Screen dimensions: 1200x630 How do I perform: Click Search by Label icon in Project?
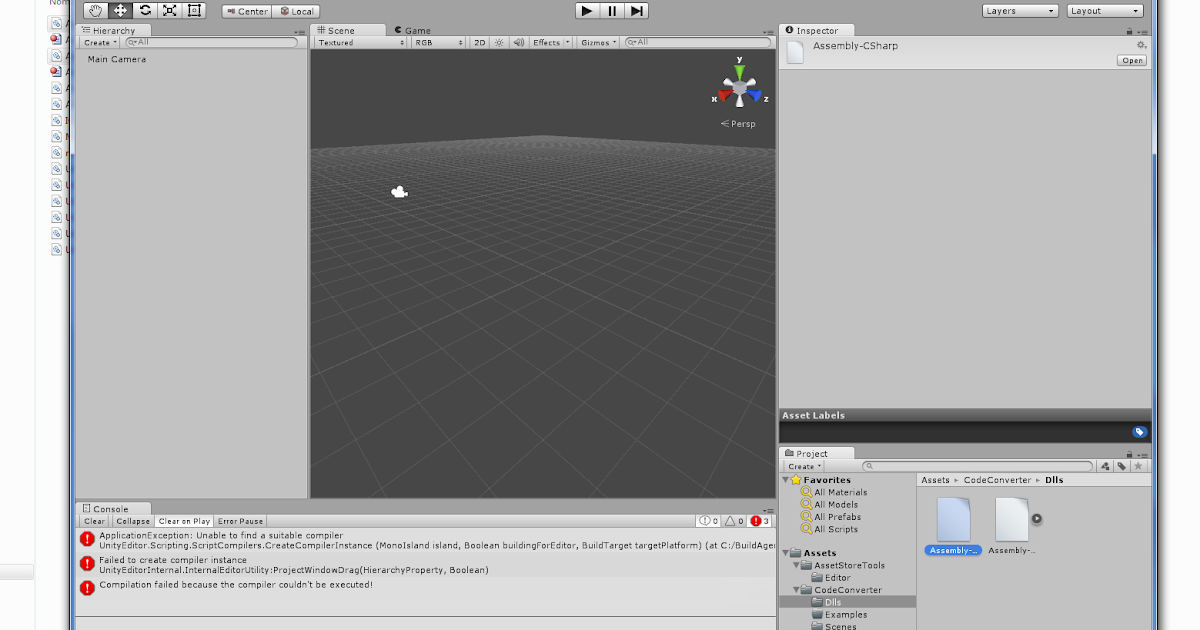pyautogui.click(x=1122, y=466)
